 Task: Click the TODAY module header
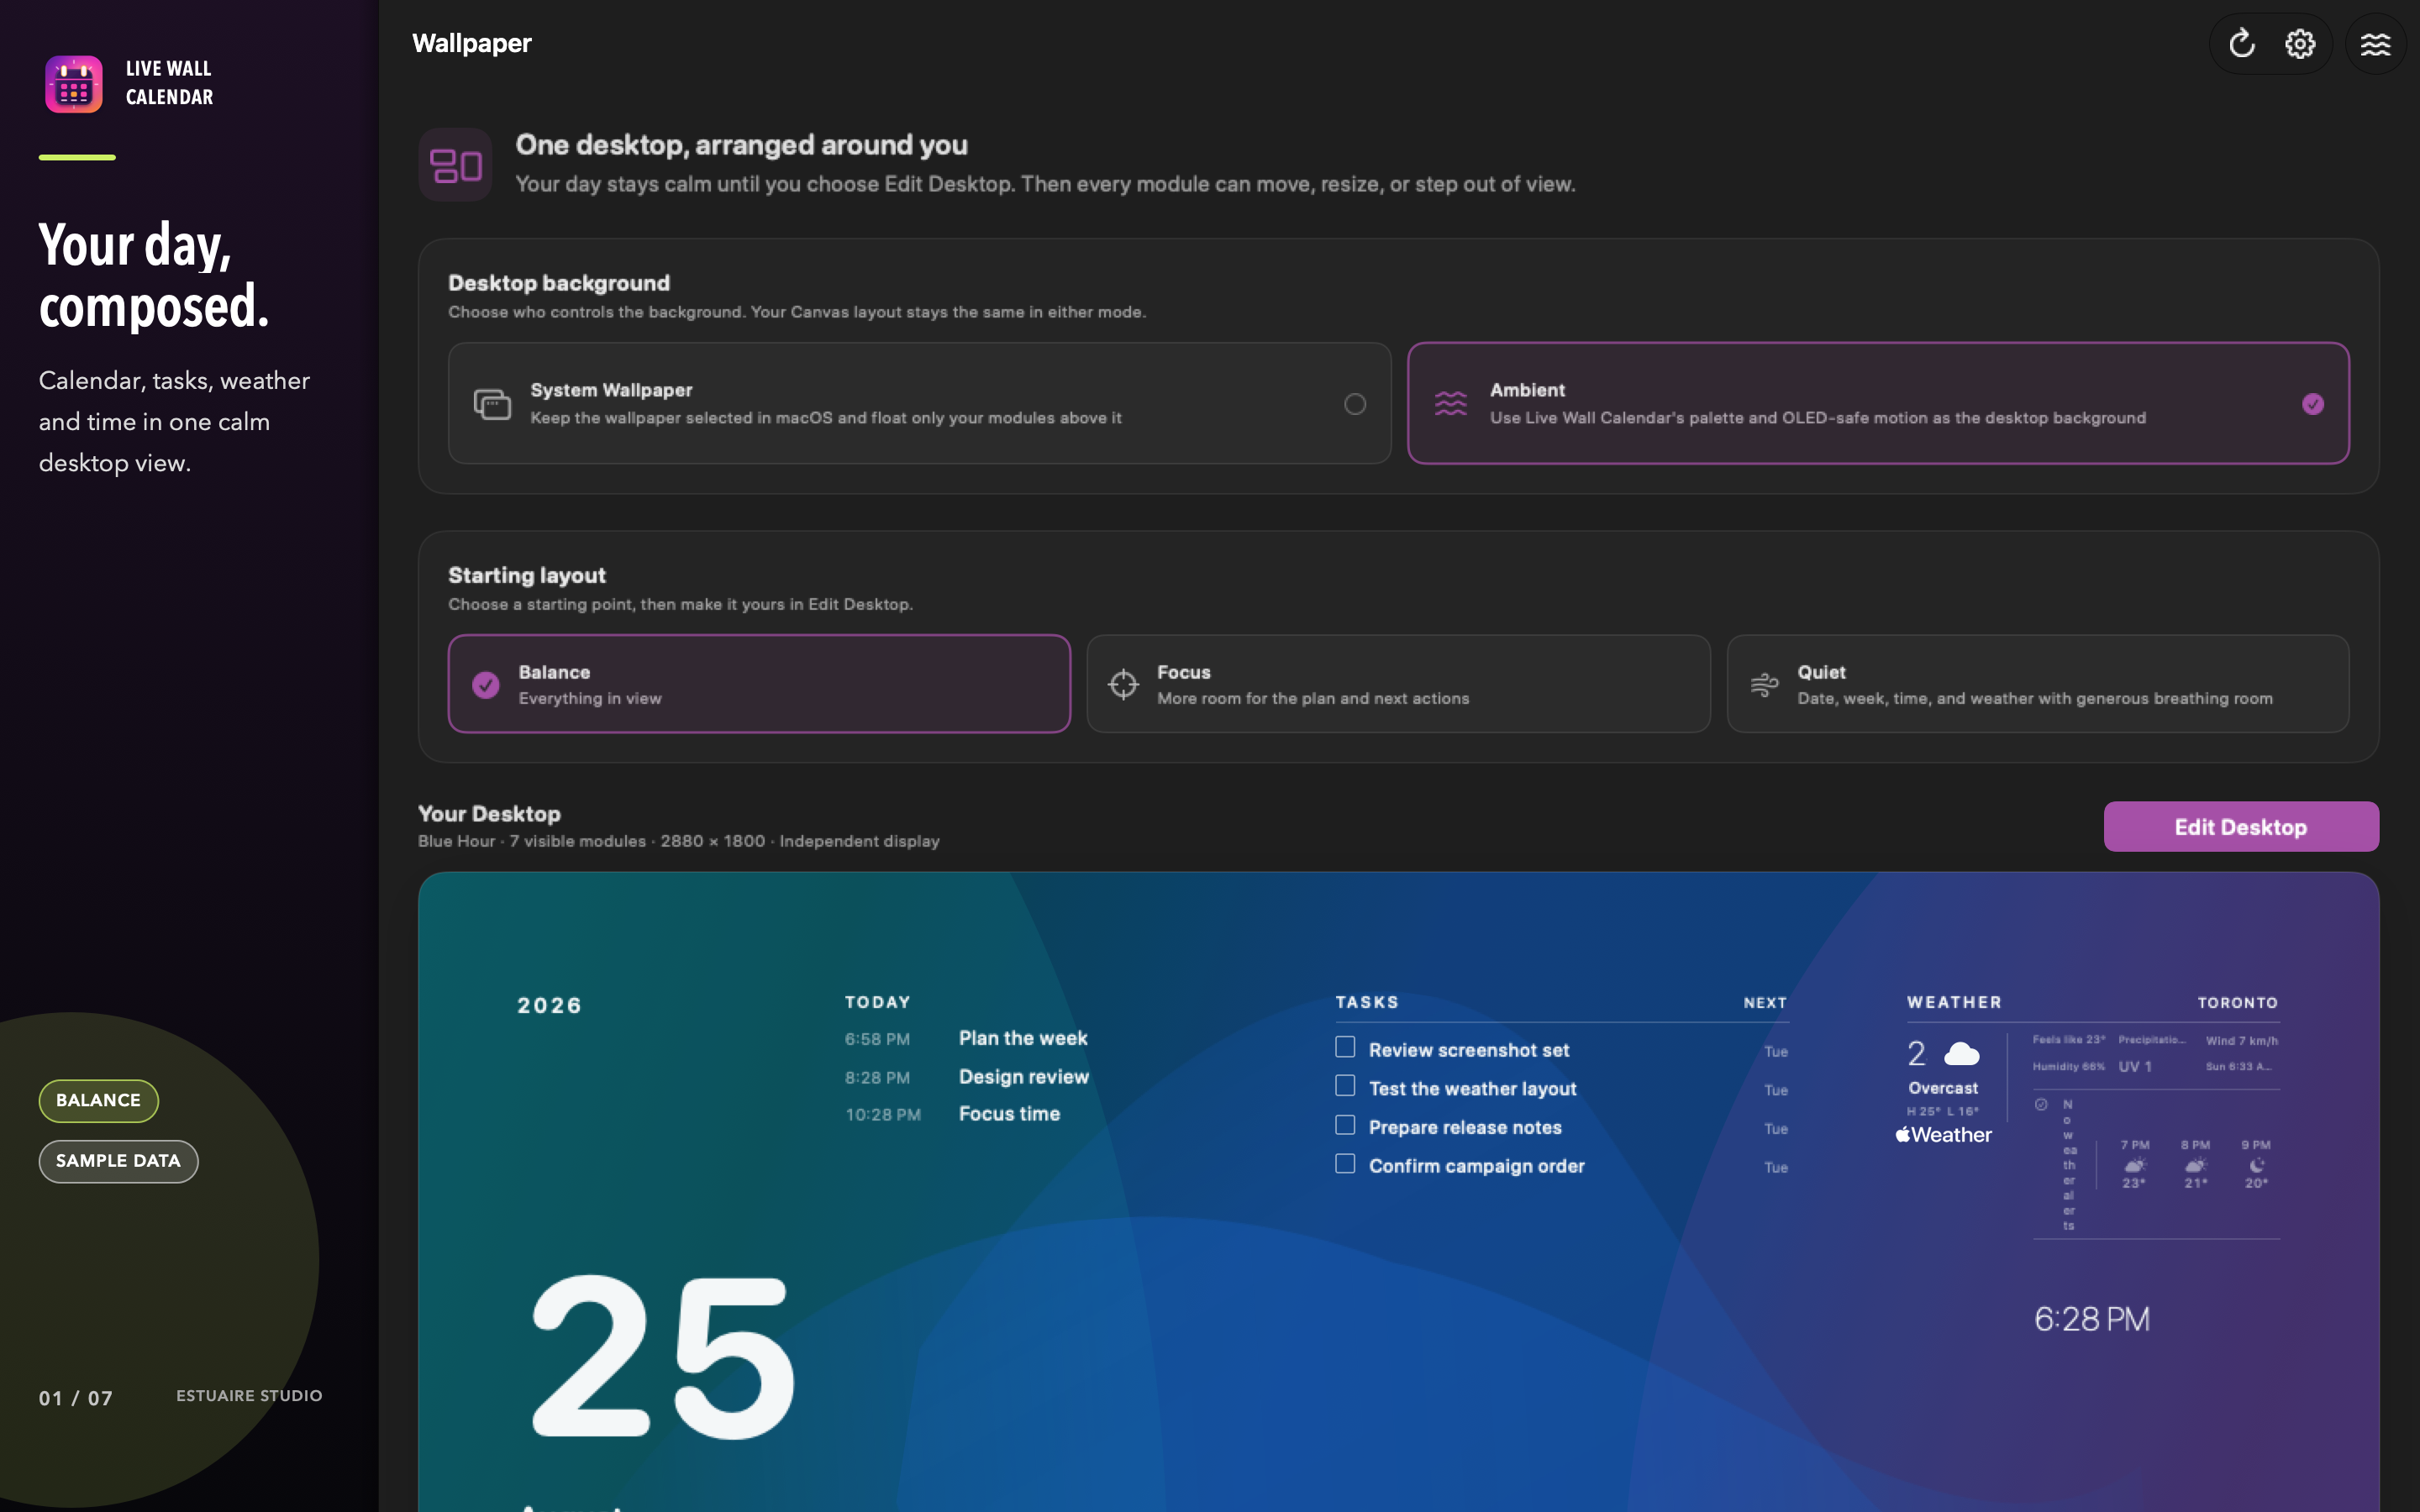pyautogui.click(x=877, y=1002)
